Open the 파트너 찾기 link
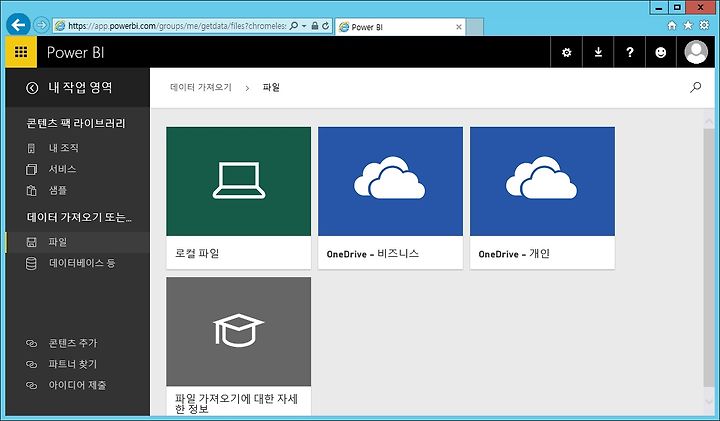Viewport: 720px width, 421px height. [x=73, y=364]
